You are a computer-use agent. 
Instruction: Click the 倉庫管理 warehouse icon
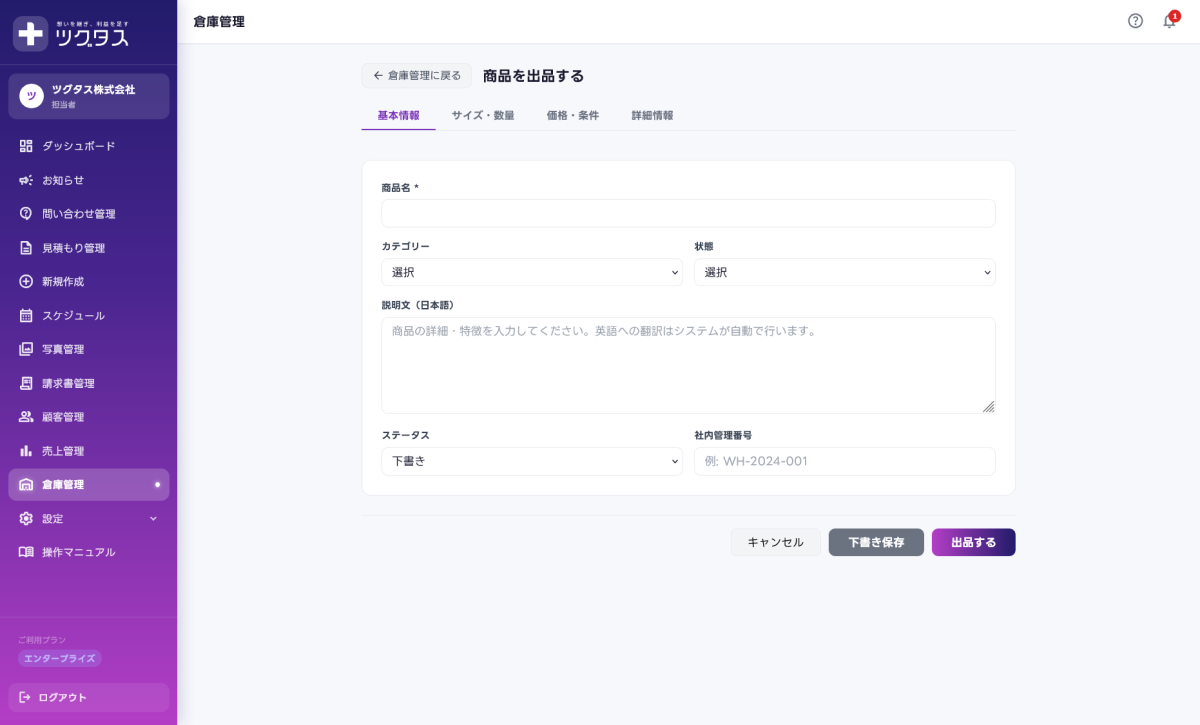(26, 485)
